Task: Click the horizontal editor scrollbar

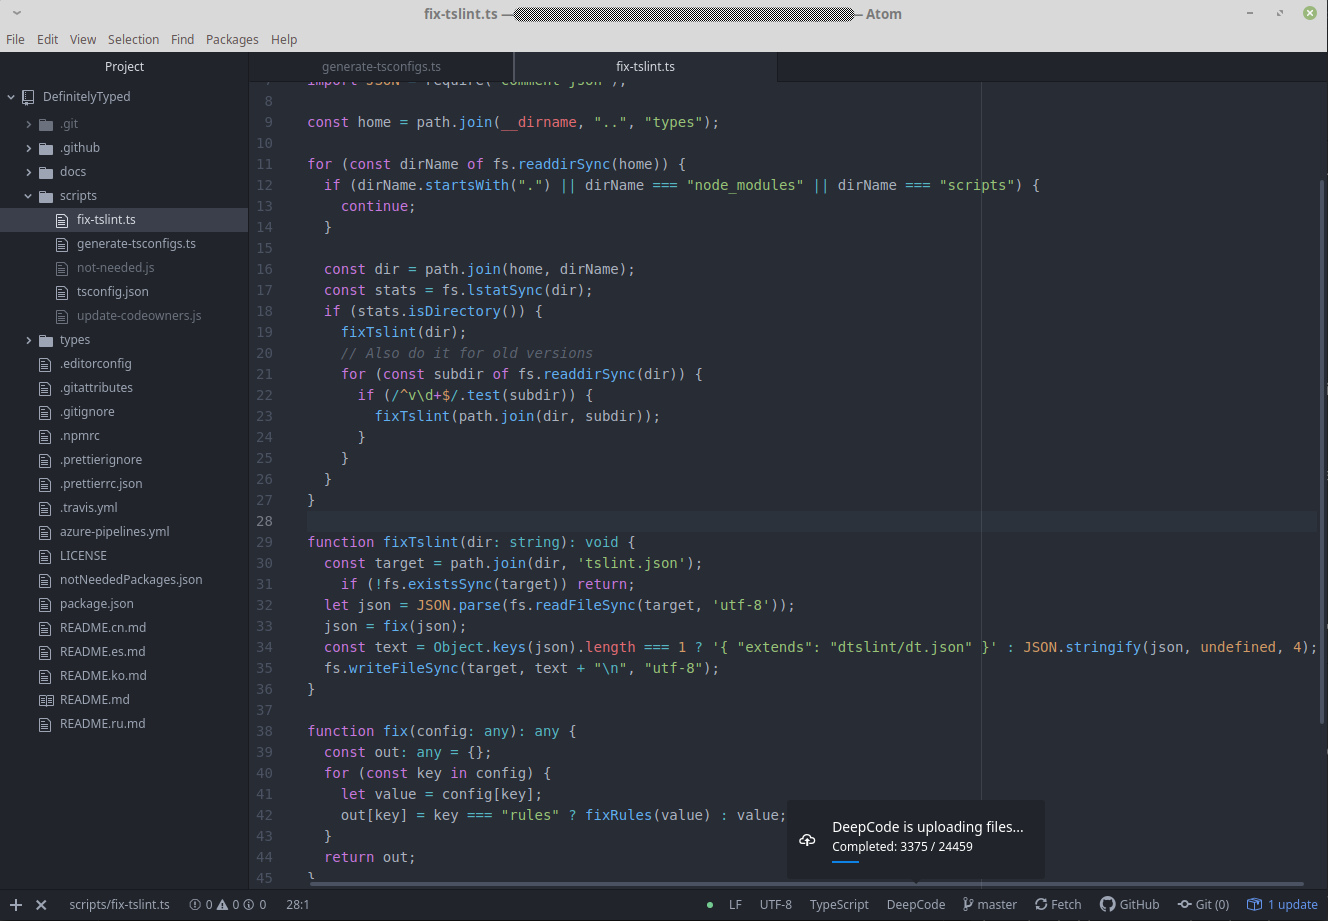Action: (807, 884)
